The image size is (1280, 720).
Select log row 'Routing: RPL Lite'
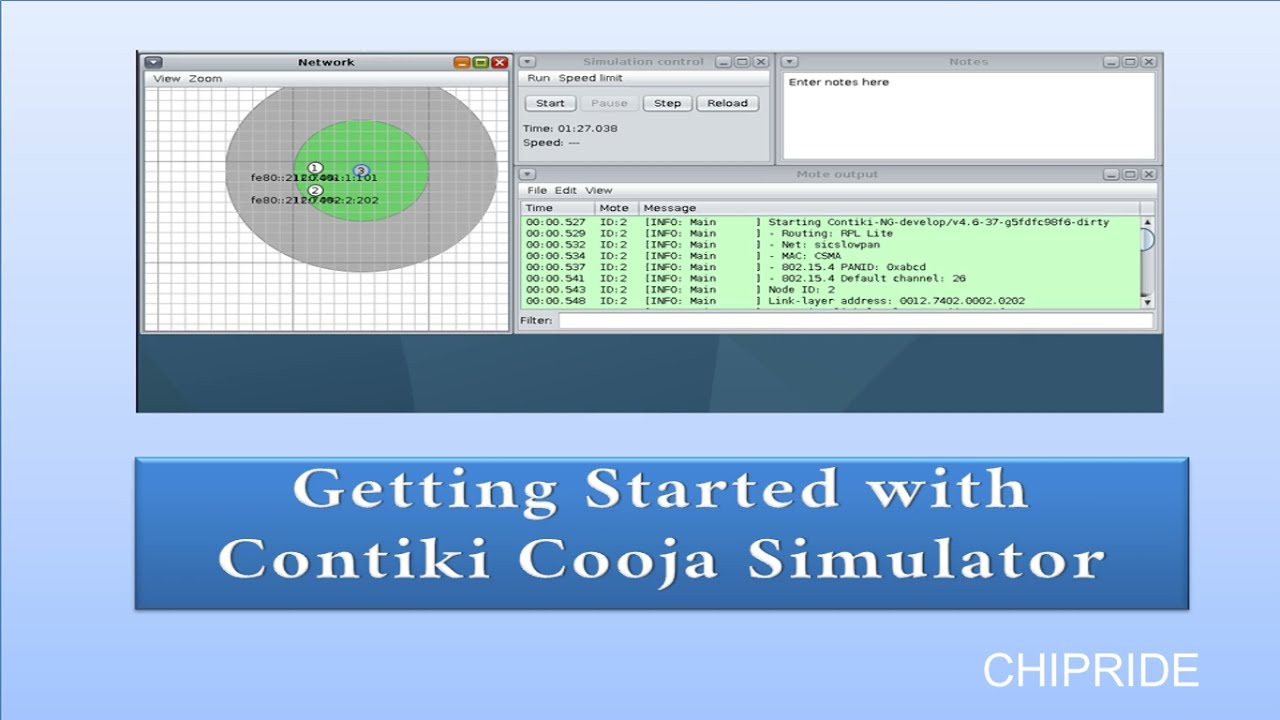click(830, 233)
